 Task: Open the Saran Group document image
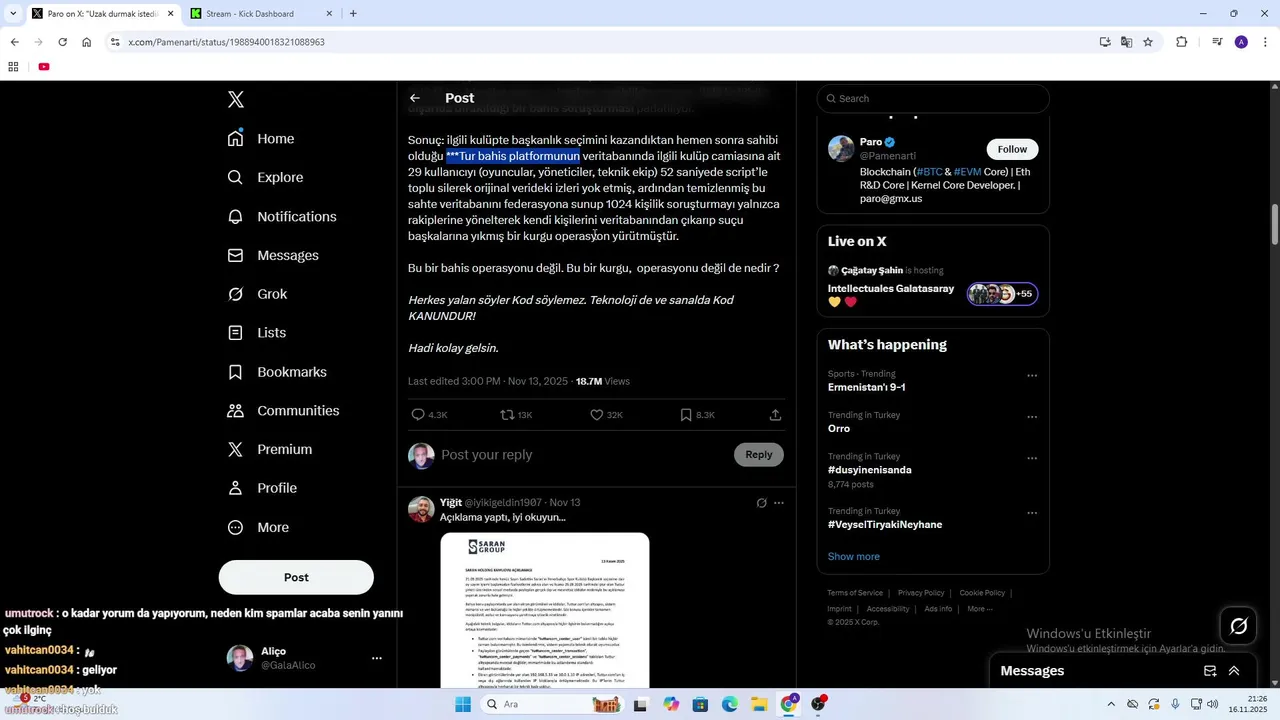[x=545, y=610]
